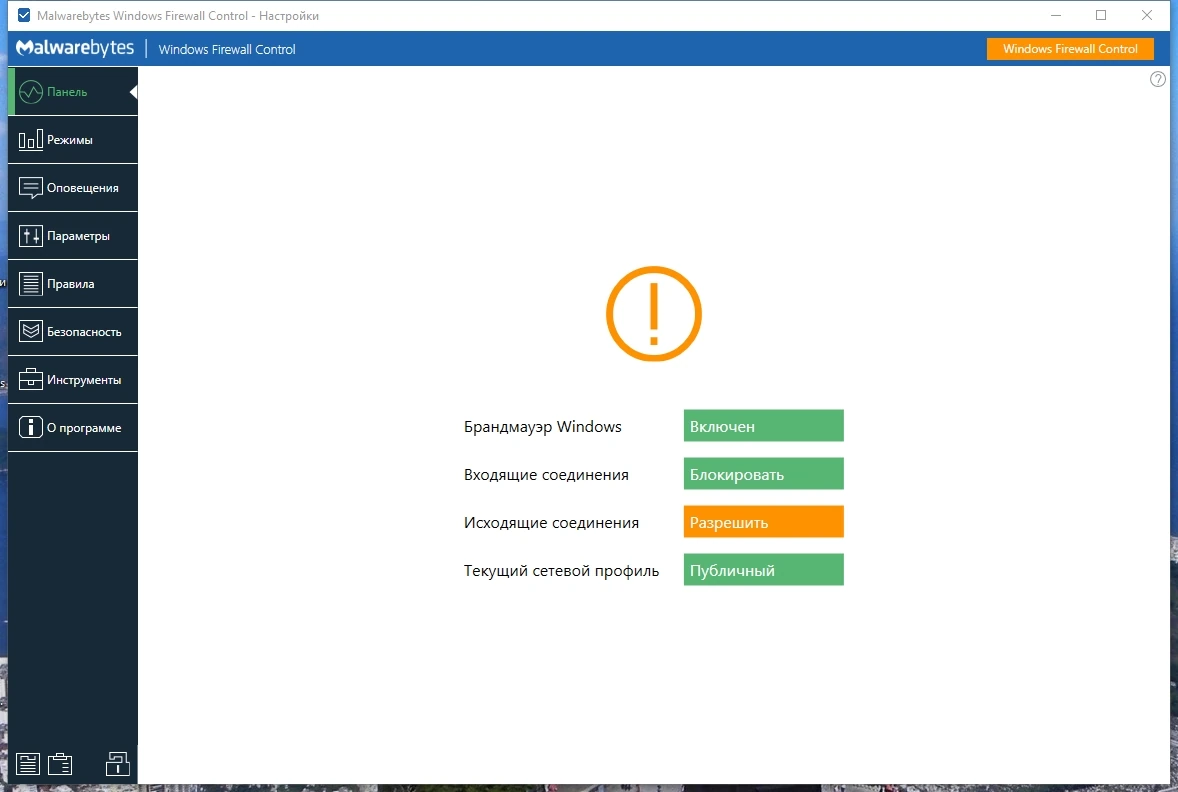Open the Инструменты tools section
This screenshot has width=1178, height=792.
coord(73,380)
